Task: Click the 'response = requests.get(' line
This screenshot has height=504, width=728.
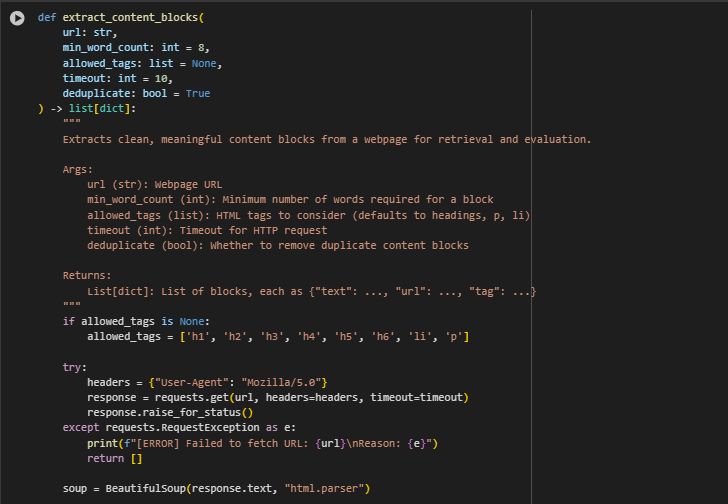Action: coord(278,398)
